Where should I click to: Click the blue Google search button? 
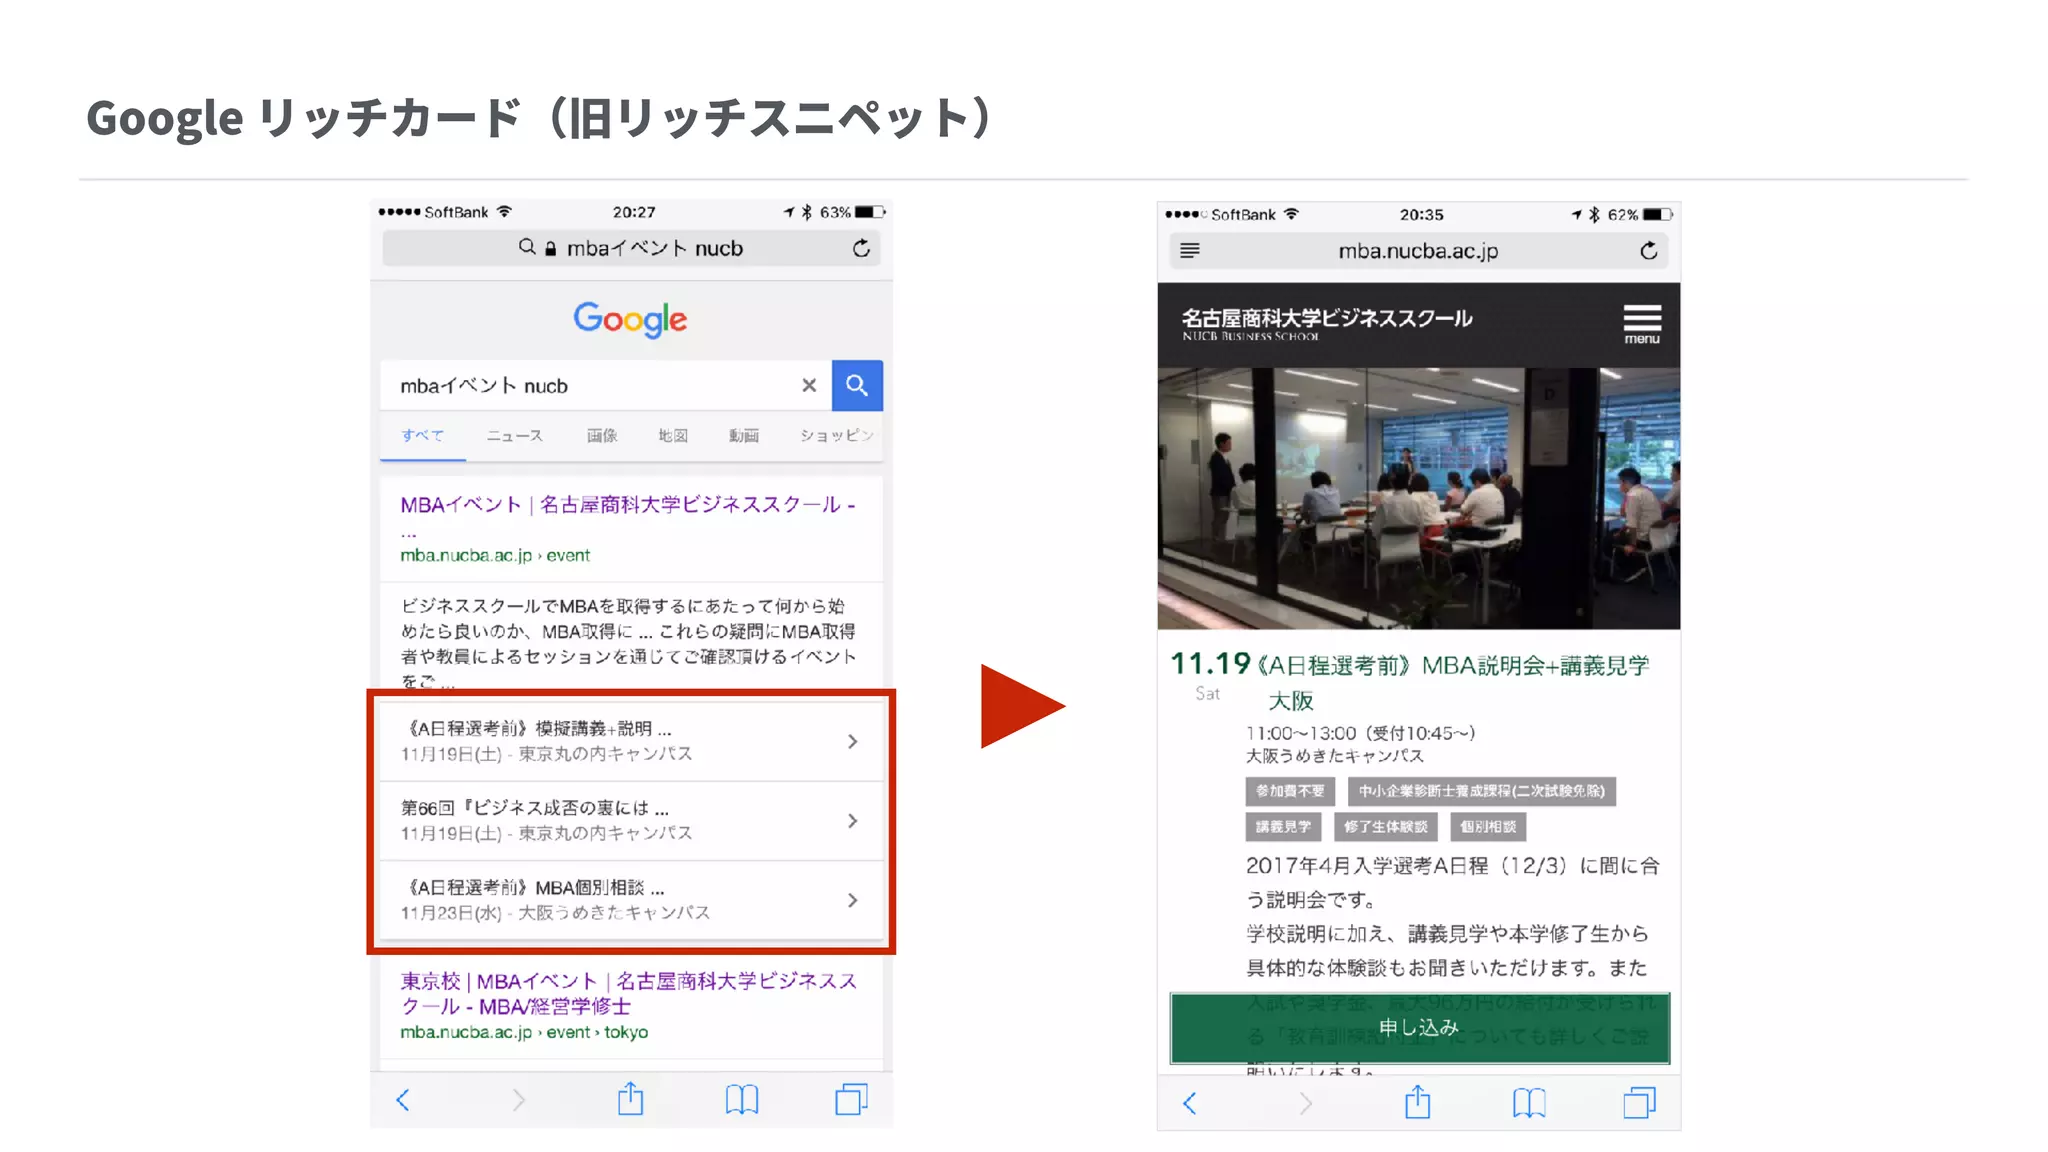pos(857,385)
